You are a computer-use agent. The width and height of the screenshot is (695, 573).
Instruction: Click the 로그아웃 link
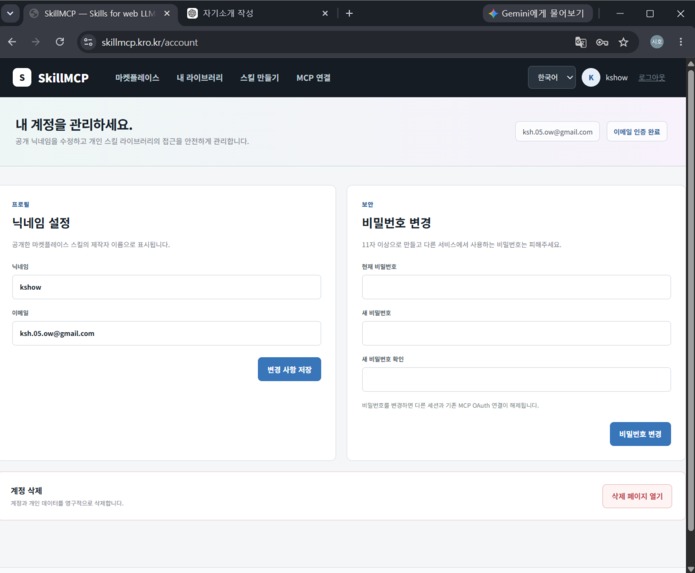[652, 78]
